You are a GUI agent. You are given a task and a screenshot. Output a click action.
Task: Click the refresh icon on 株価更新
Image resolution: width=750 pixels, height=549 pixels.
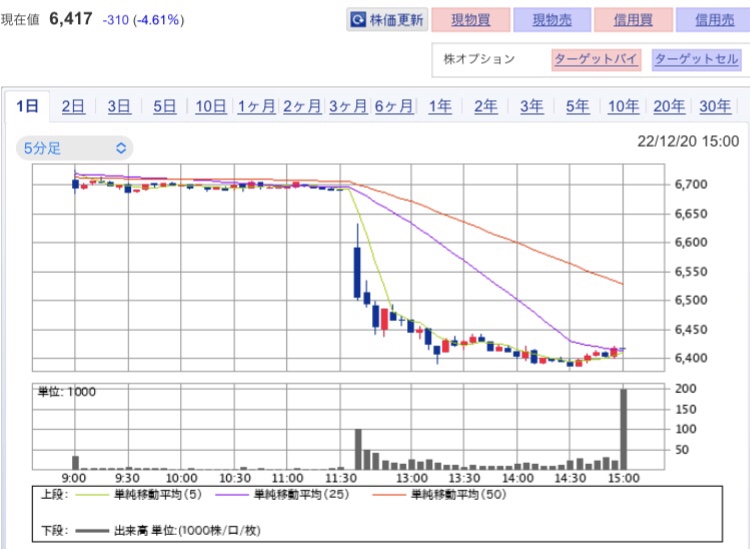pyautogui.click(x=358, y=20)
